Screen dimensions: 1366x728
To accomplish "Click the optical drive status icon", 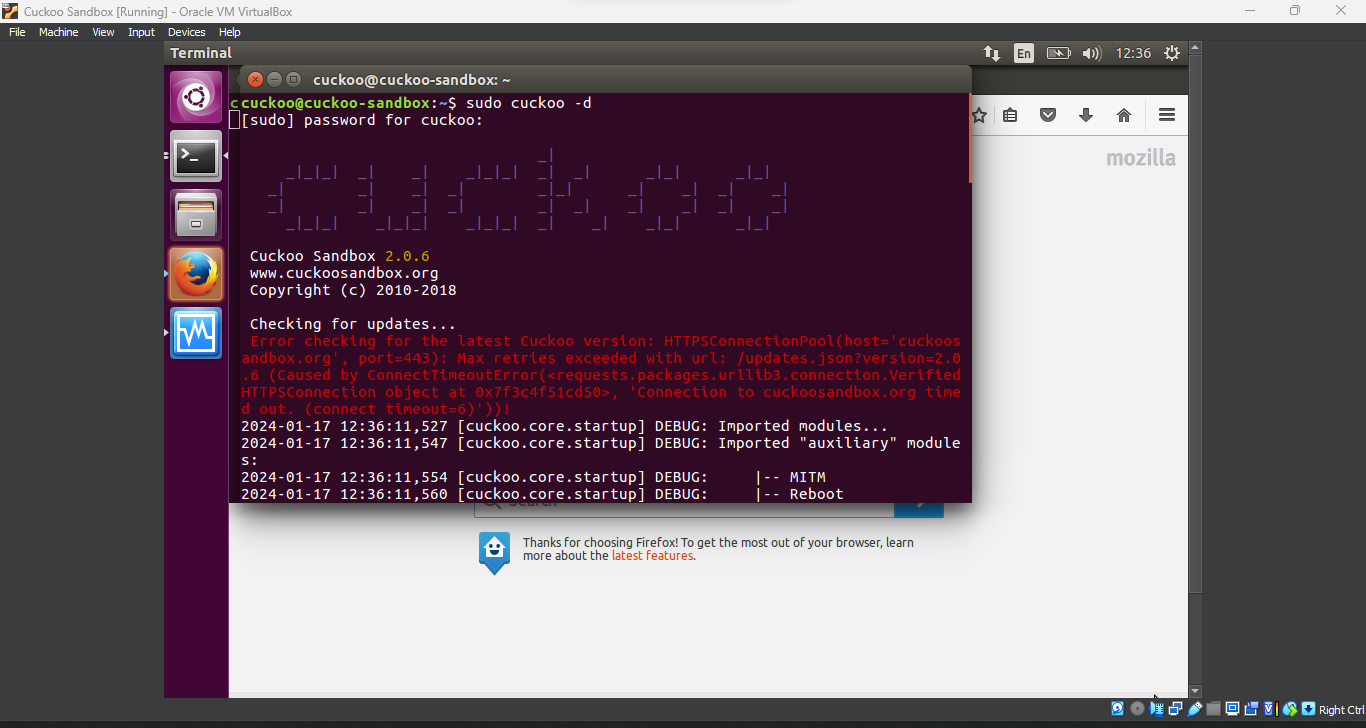I will pyautogui.click(x=1137, y=709).
